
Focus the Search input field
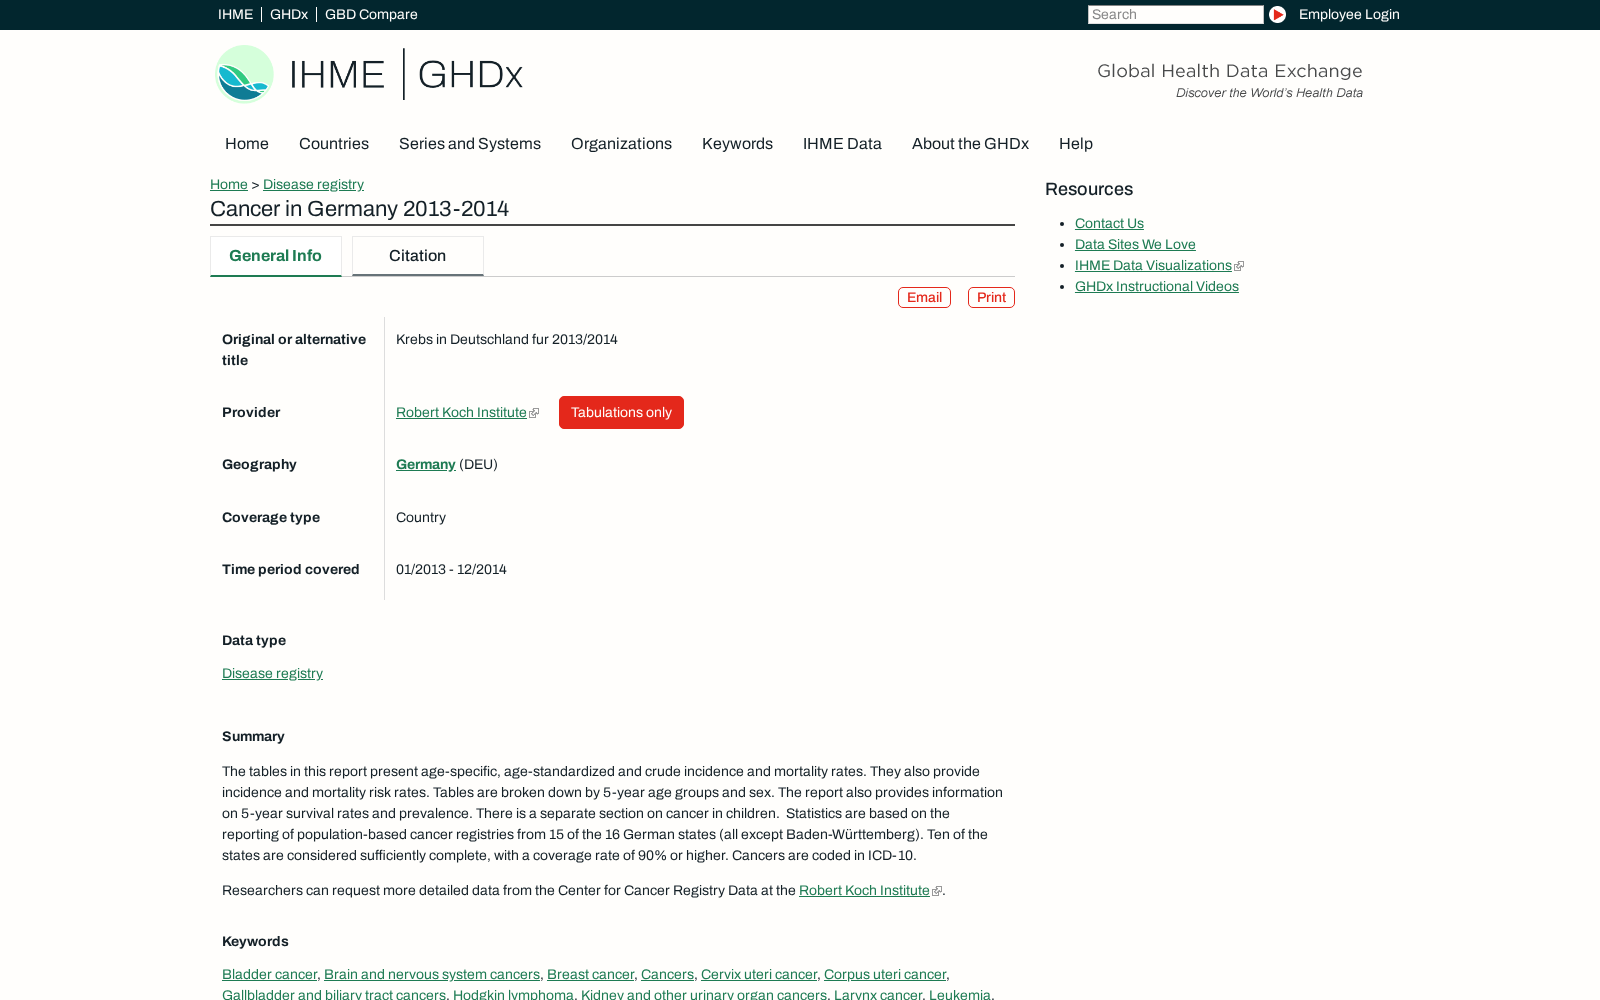click(1176, 14)
